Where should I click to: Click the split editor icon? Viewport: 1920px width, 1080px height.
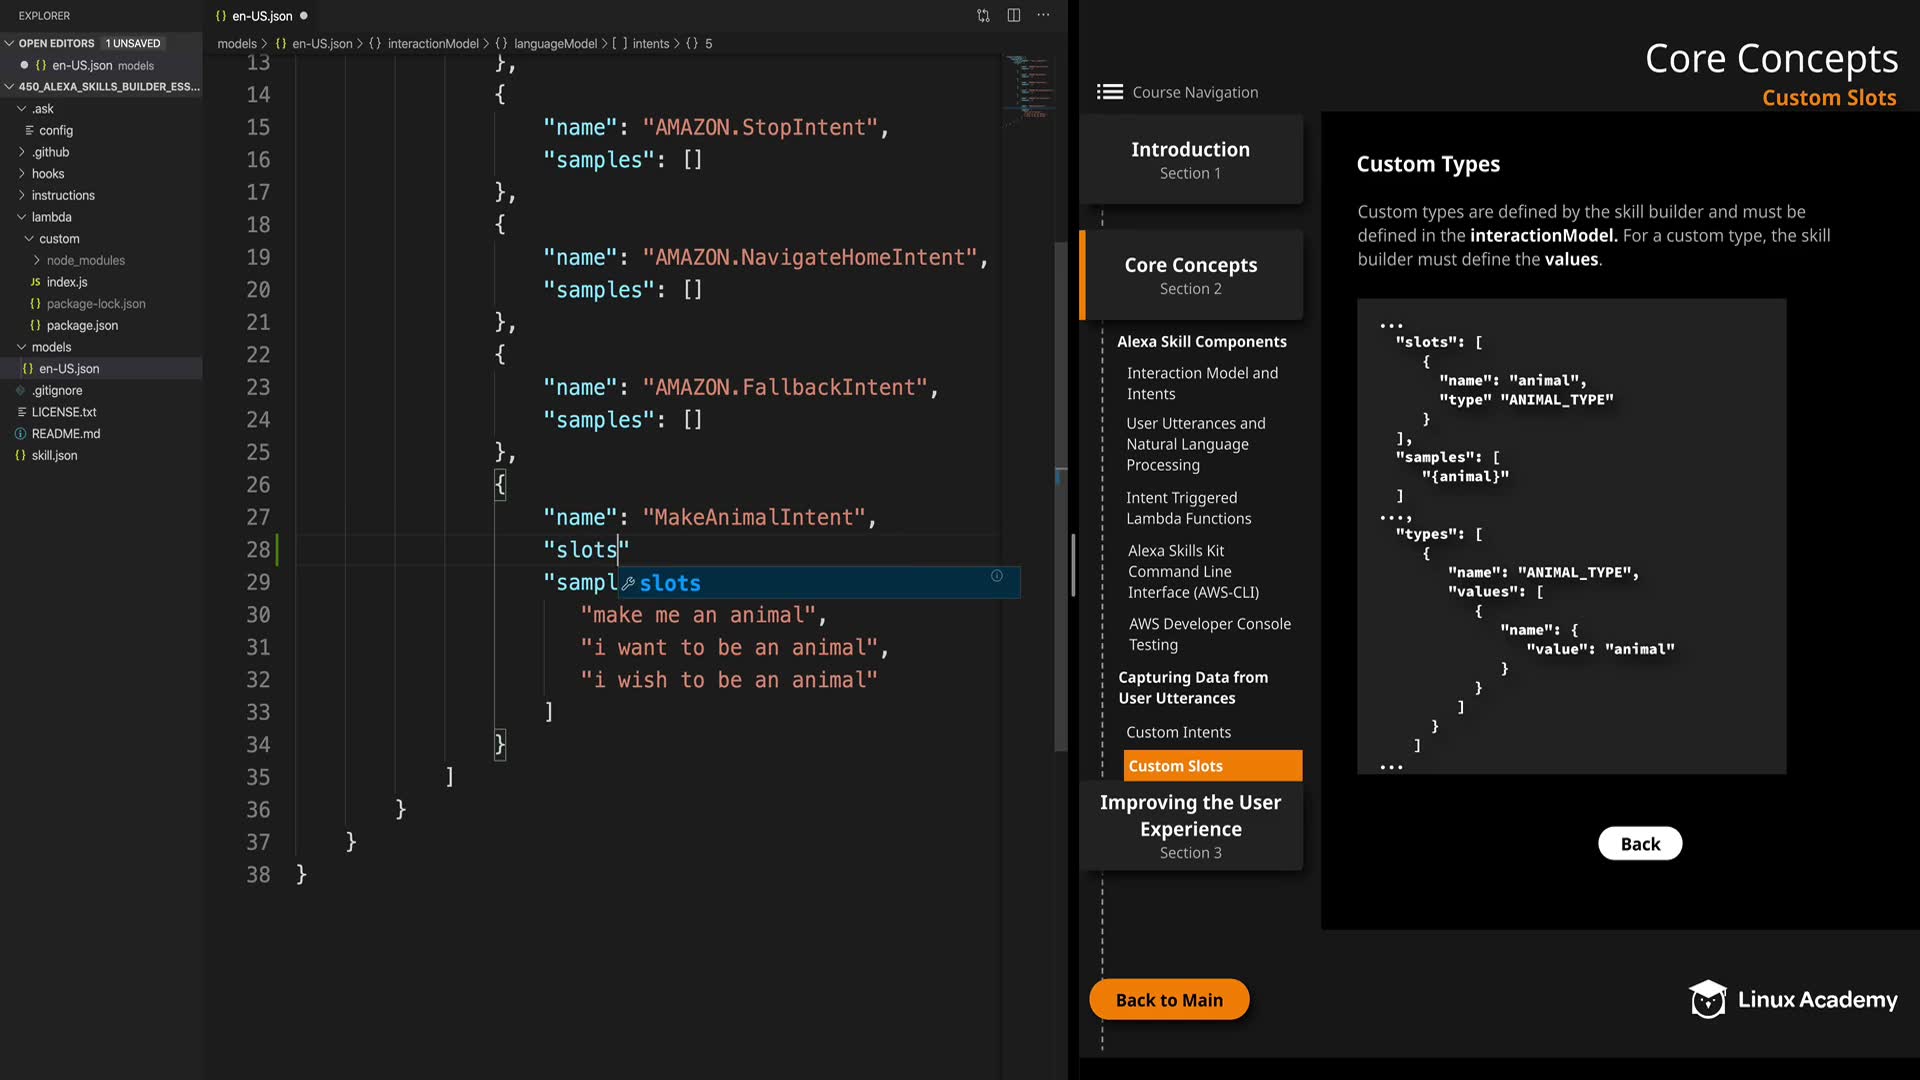pos(1013,16)
